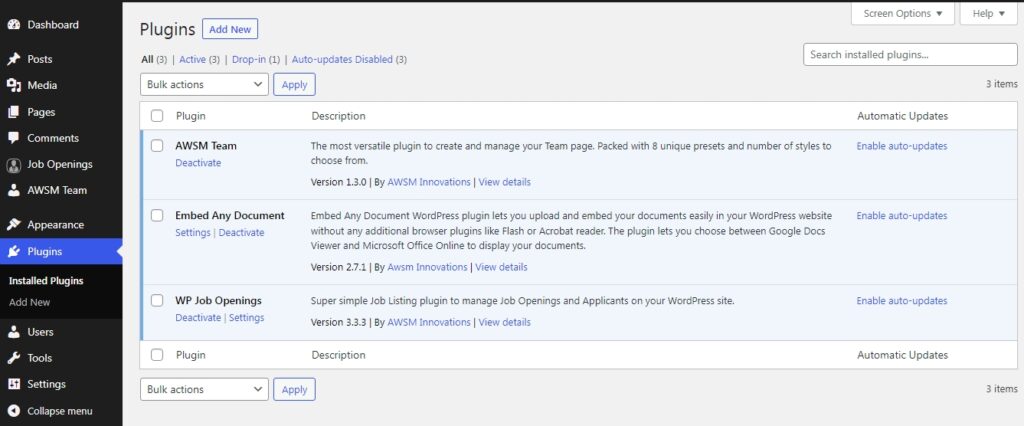Click the Media icon in sidebar
Image resolution: width=1024 pixels, height=426 pixels.
[14, 86]
